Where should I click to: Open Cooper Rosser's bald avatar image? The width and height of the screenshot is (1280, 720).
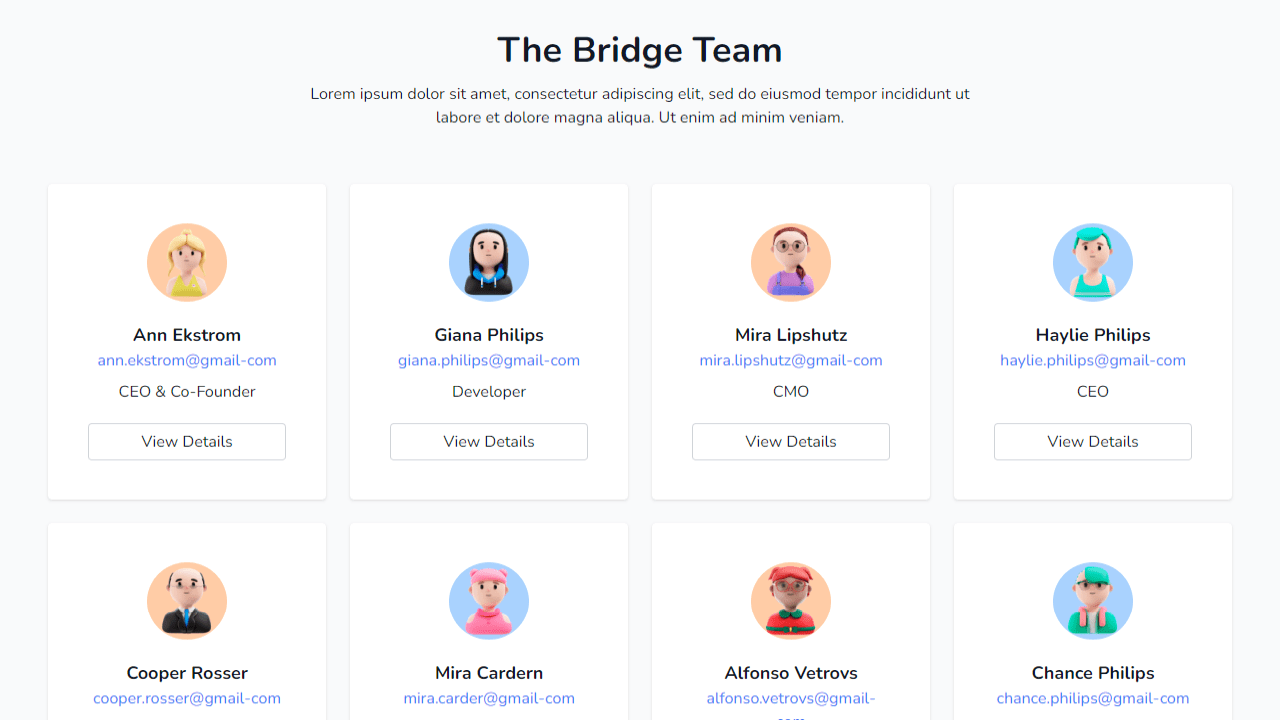tap(187, 600)
